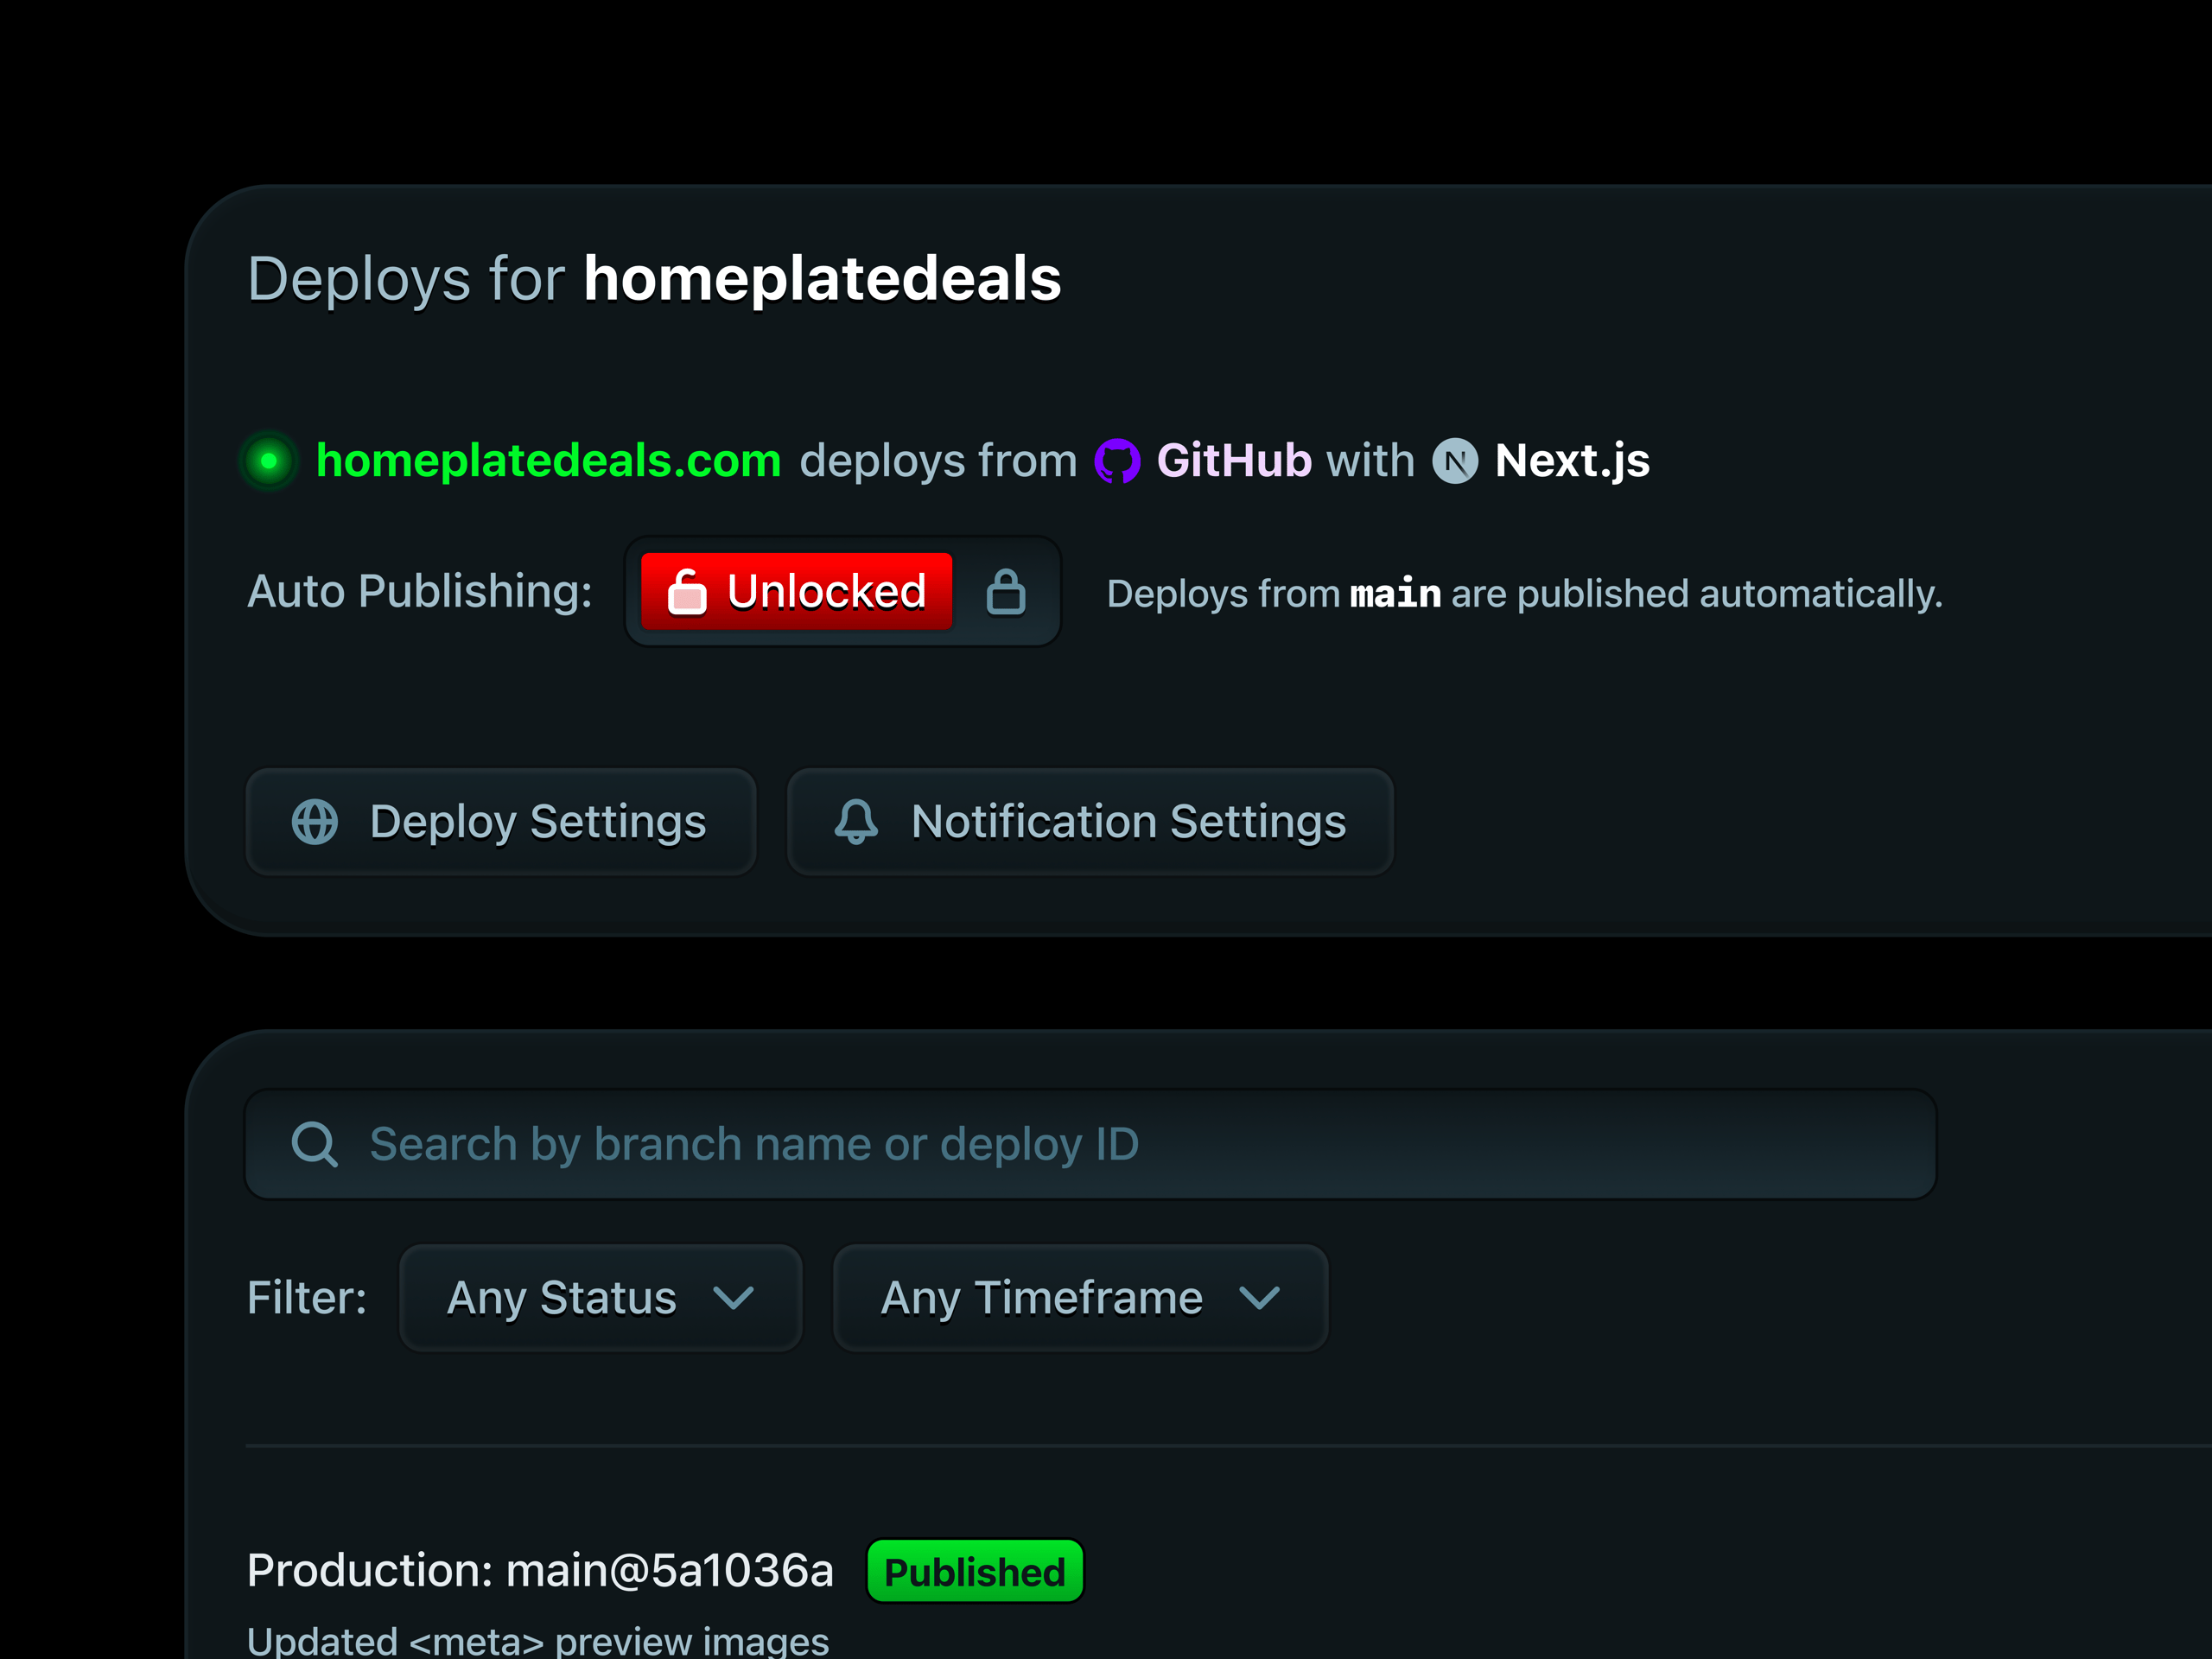
Task: Click the 'Deploys for homeplatedeals' heading
Action: click(x=654, y=279)
